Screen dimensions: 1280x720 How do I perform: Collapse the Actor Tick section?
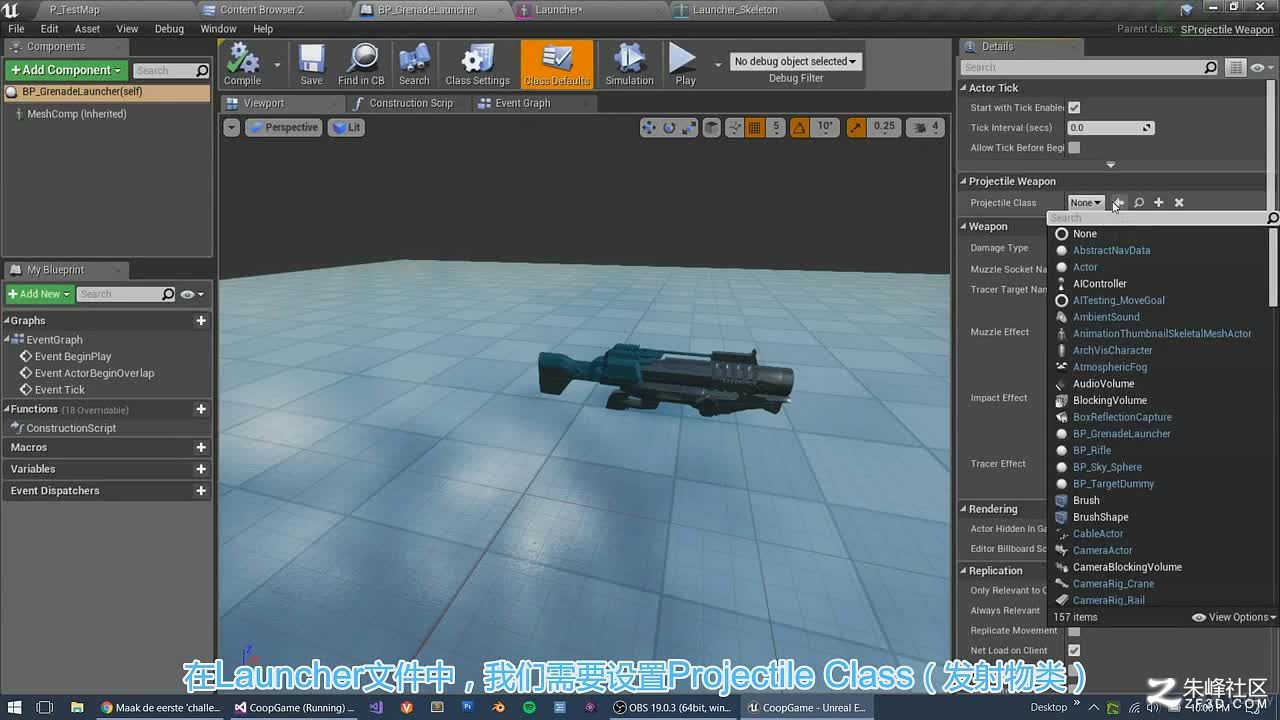[964, 88]
